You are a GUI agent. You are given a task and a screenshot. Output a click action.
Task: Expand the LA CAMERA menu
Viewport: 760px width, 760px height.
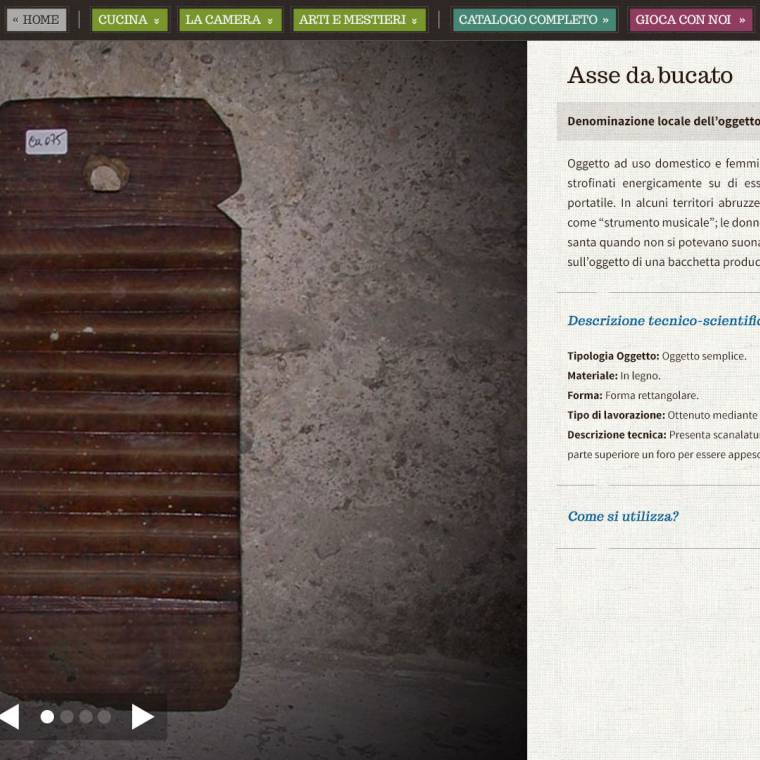pos(230,20)
